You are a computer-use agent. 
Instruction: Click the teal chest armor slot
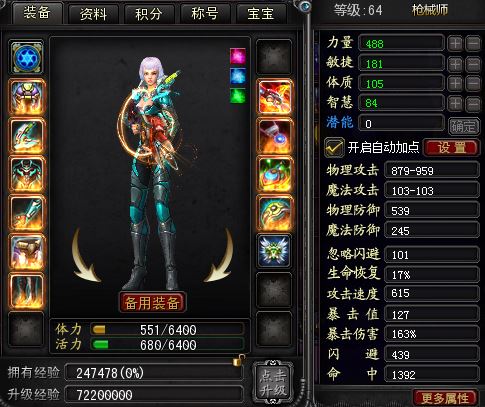(27, 175)
